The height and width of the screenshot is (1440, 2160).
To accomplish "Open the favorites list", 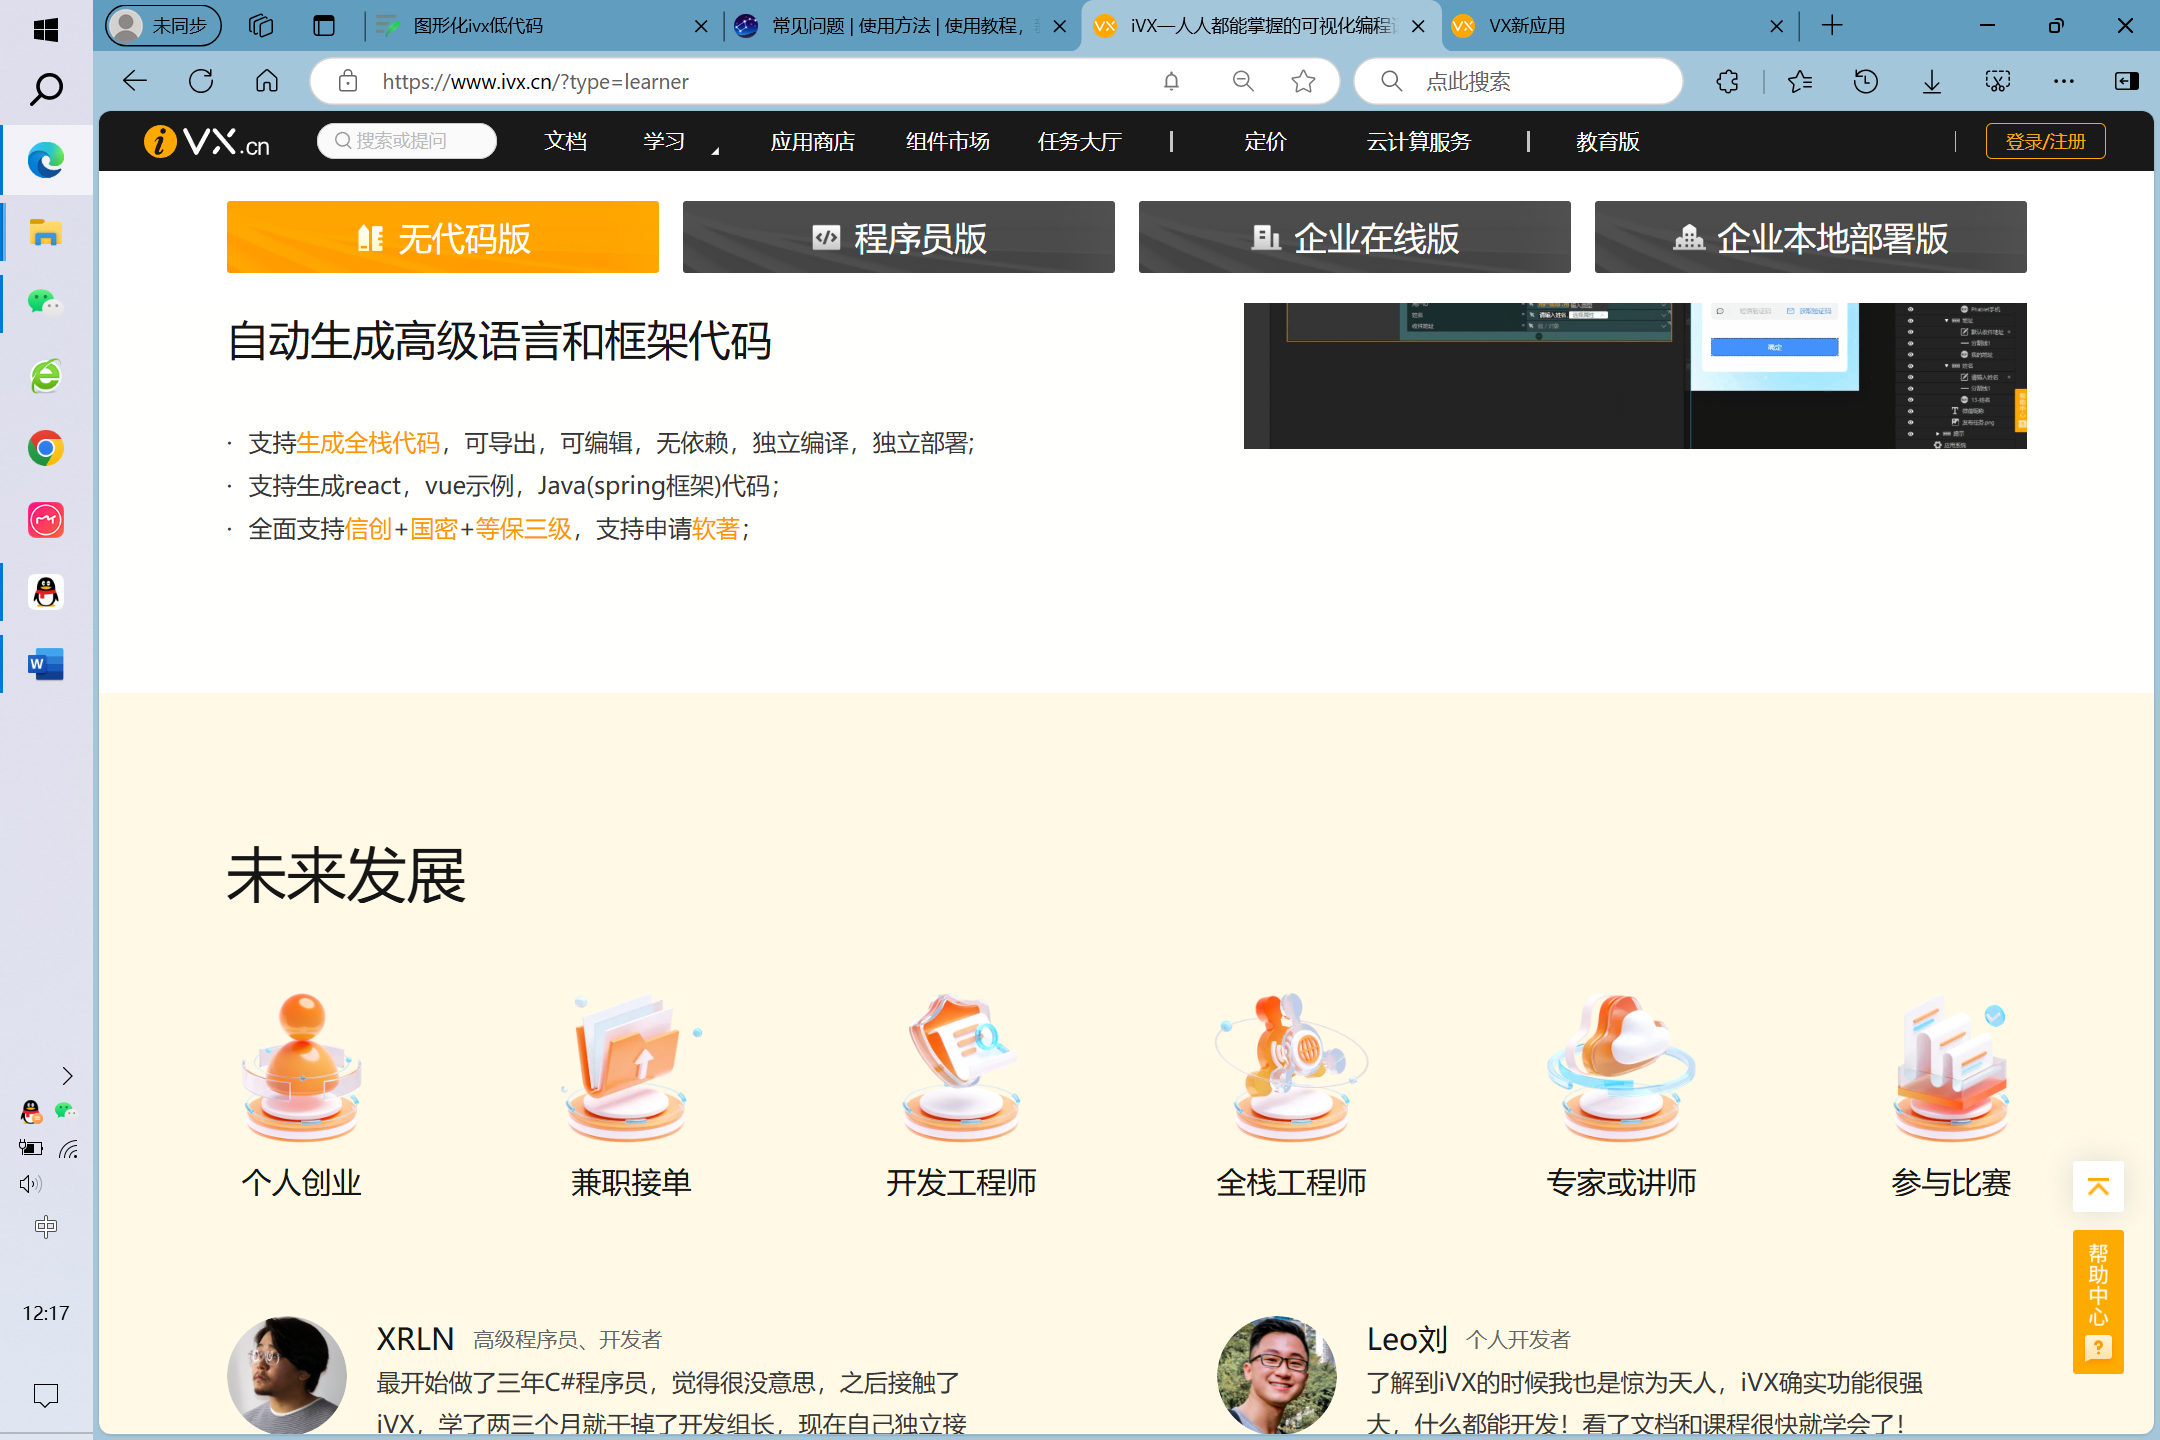I will tap(1800, 81).
